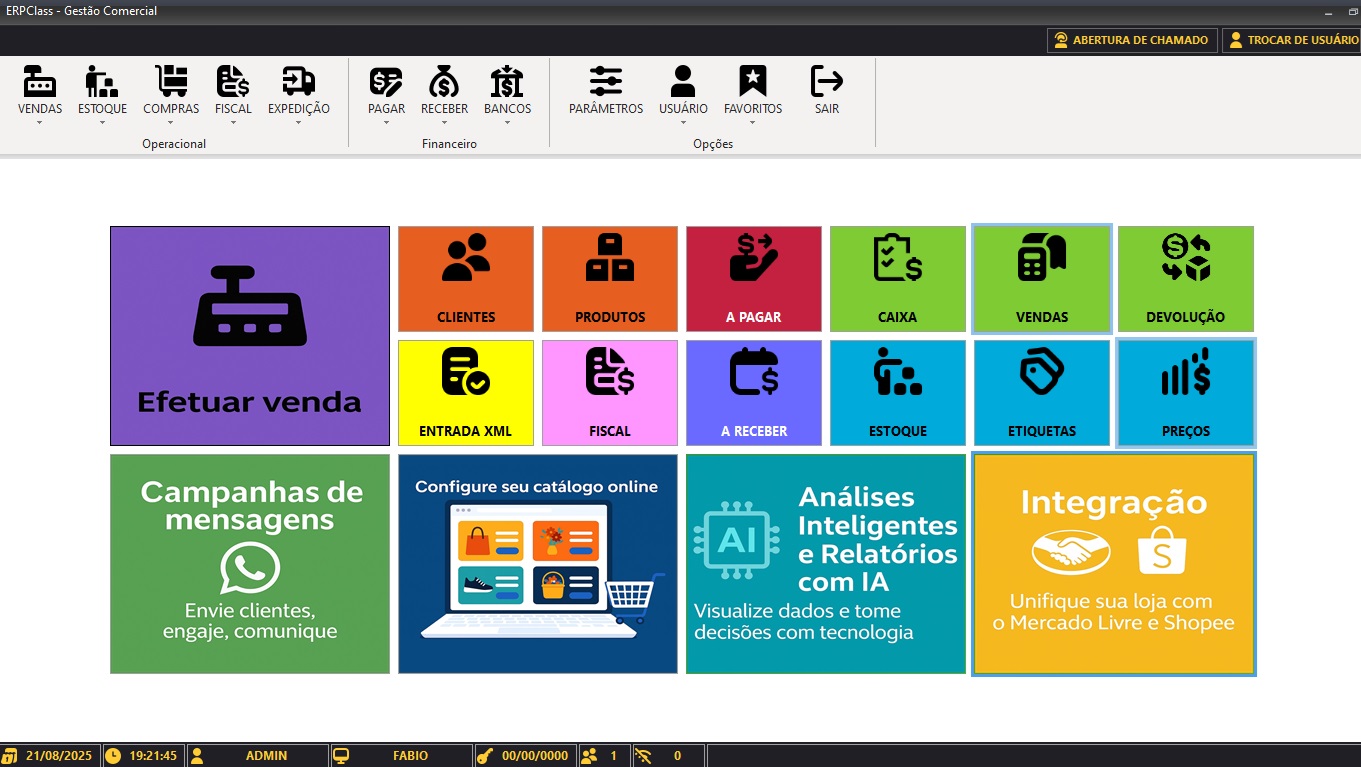Expand the Compras dropdown arrow
1361x767 pixels.
[x=171, y=123]
